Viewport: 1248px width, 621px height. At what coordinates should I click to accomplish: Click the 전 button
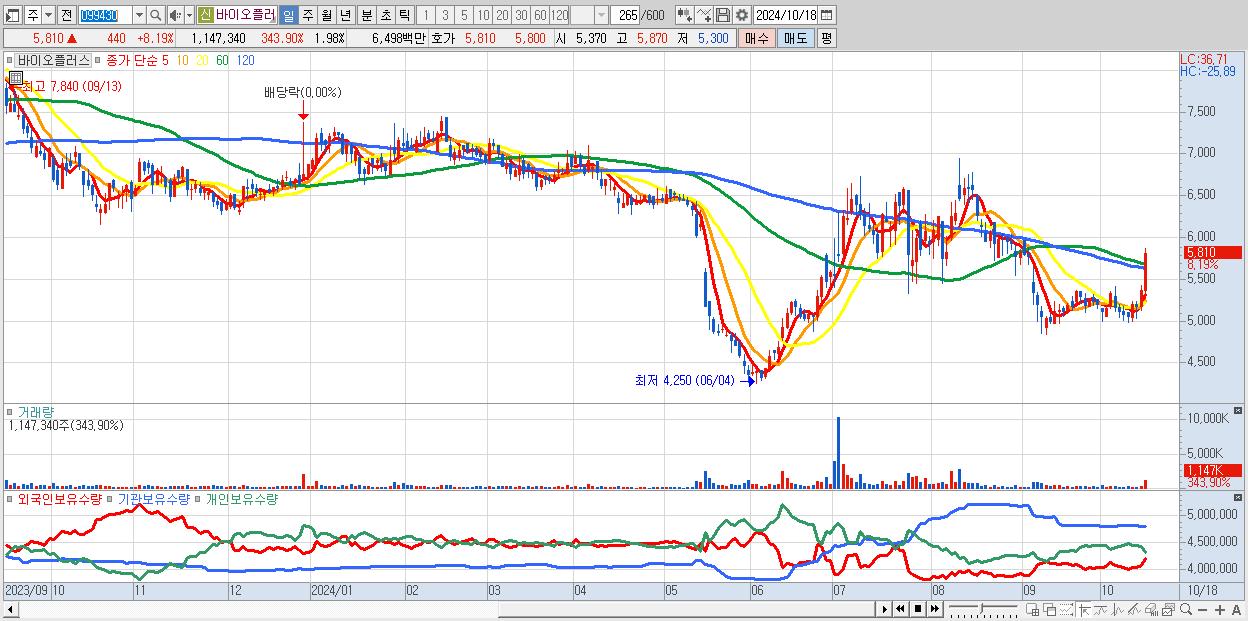(x=66, y=15)
